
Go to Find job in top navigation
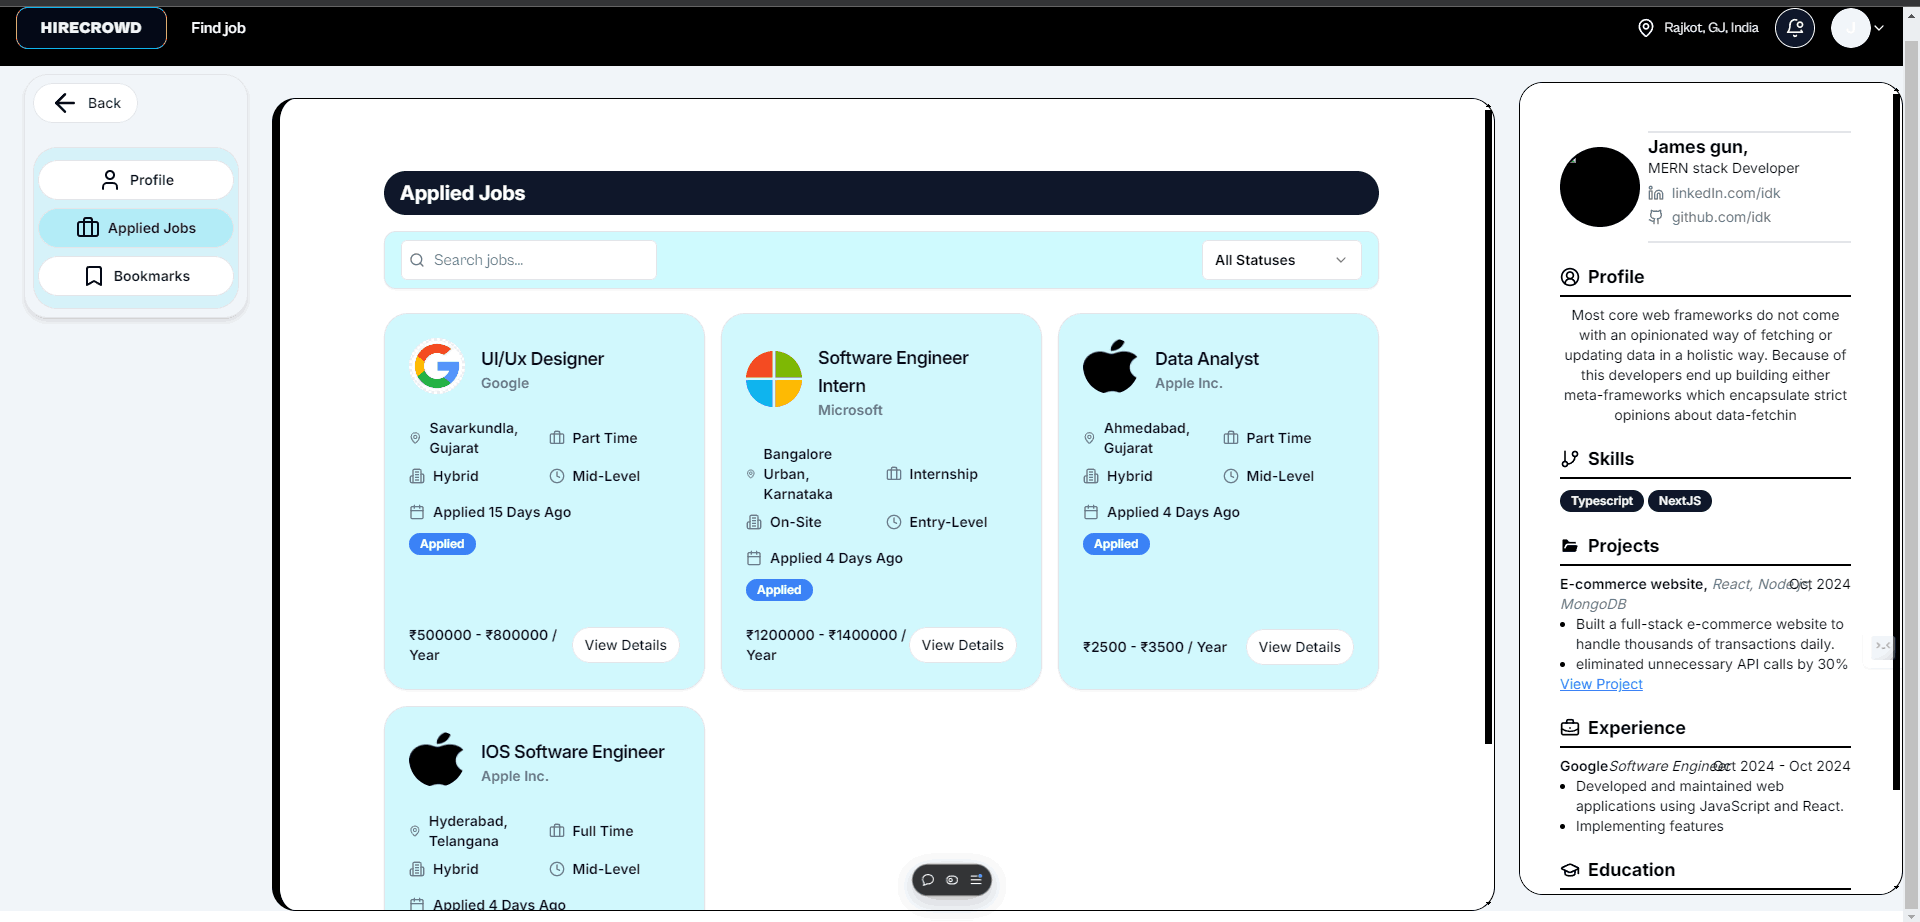click(218, 28)
